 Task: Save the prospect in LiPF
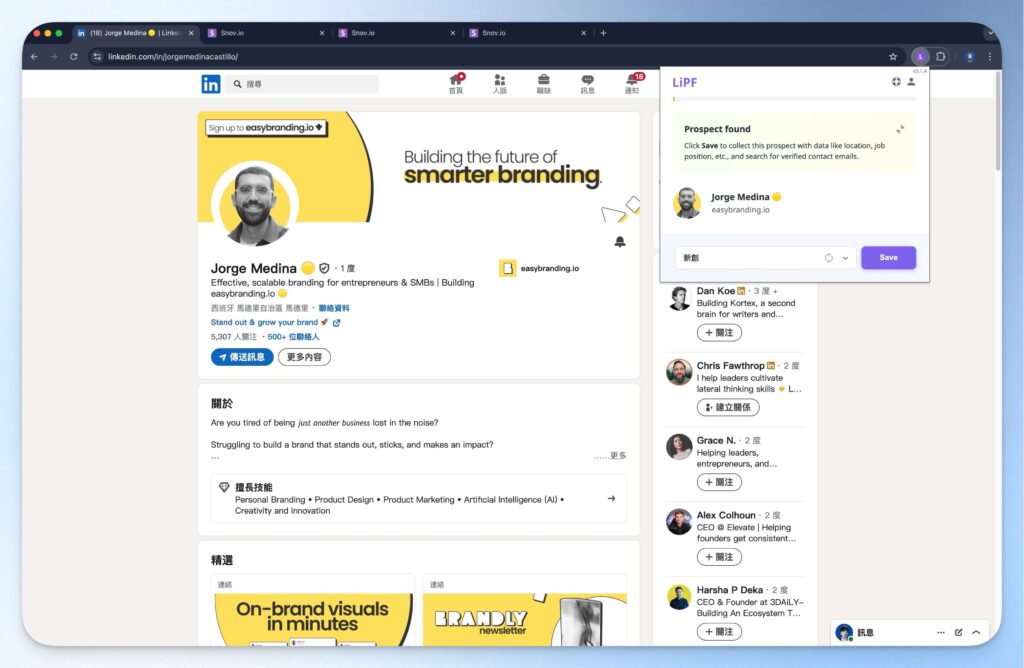tap(888, 257)
